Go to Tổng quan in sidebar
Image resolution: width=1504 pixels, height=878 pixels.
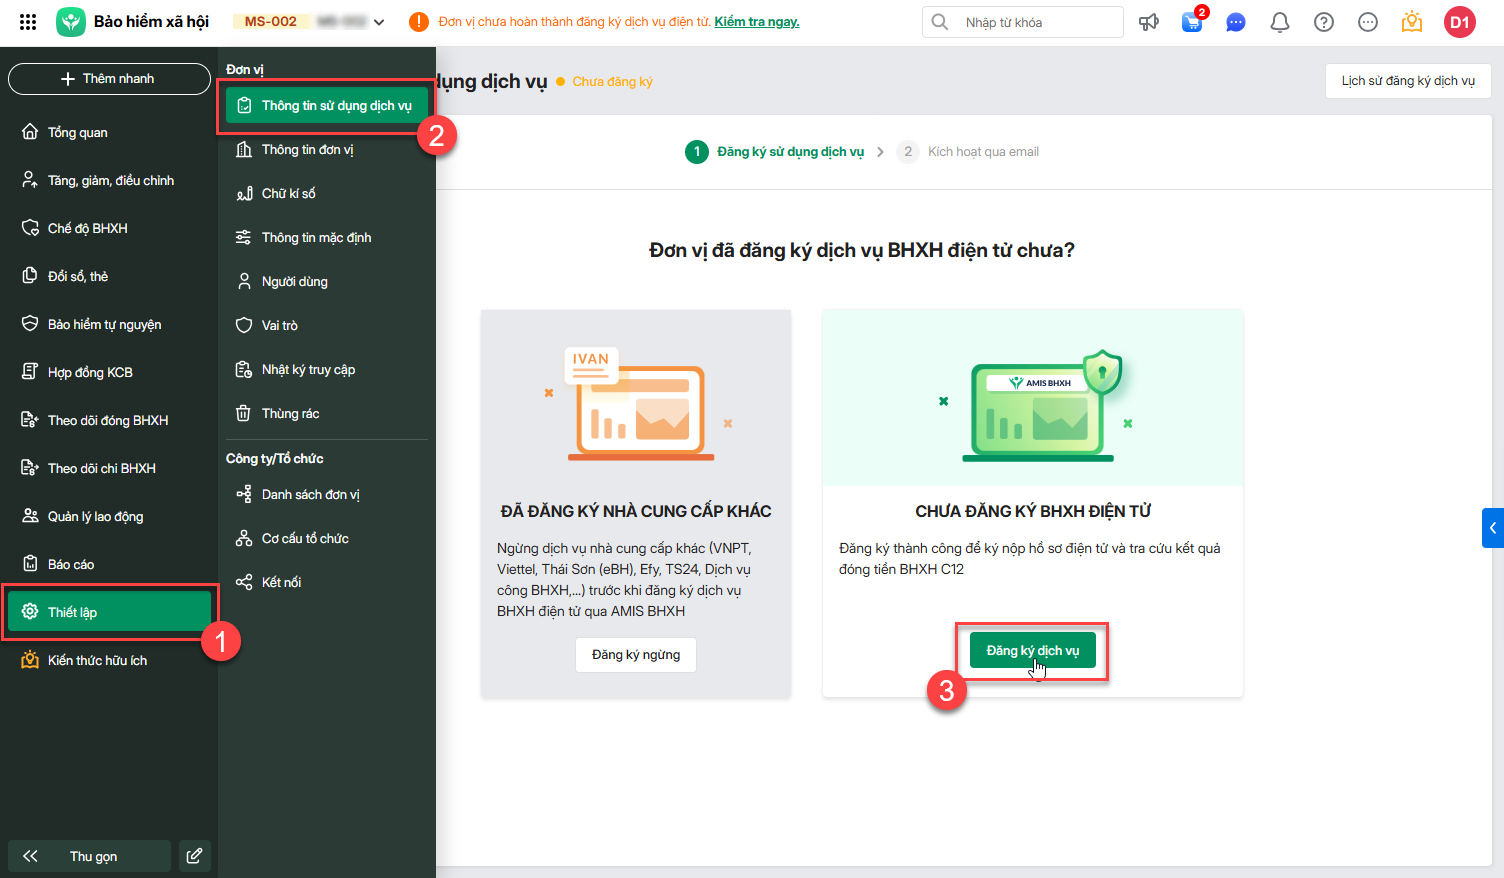tap(109, 132)
